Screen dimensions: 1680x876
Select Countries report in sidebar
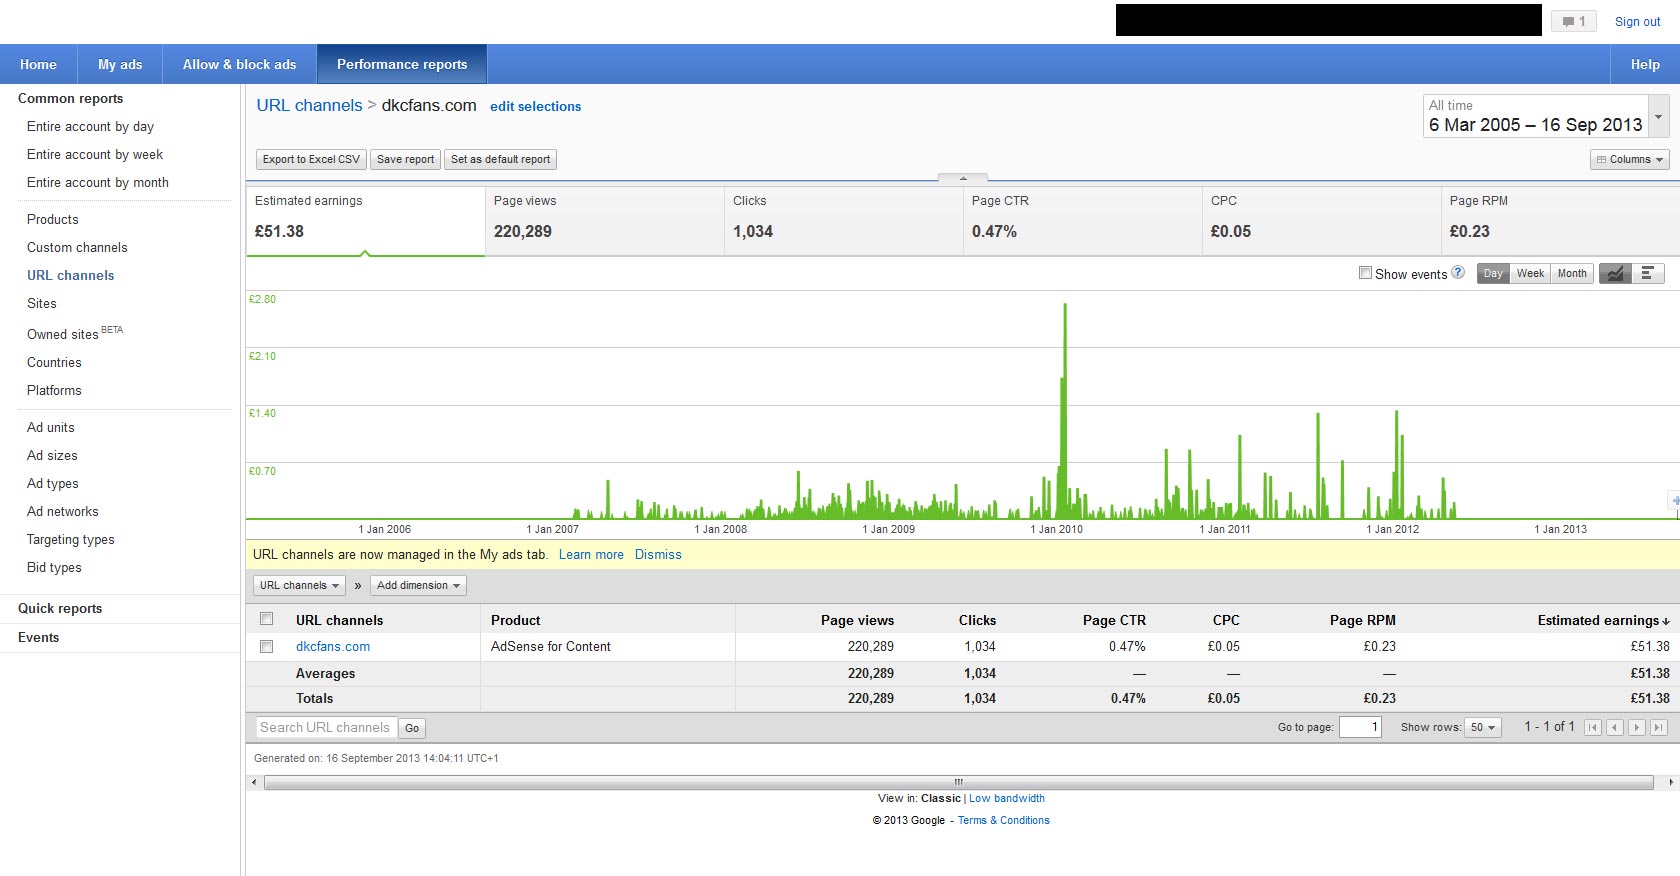point(54,362)
